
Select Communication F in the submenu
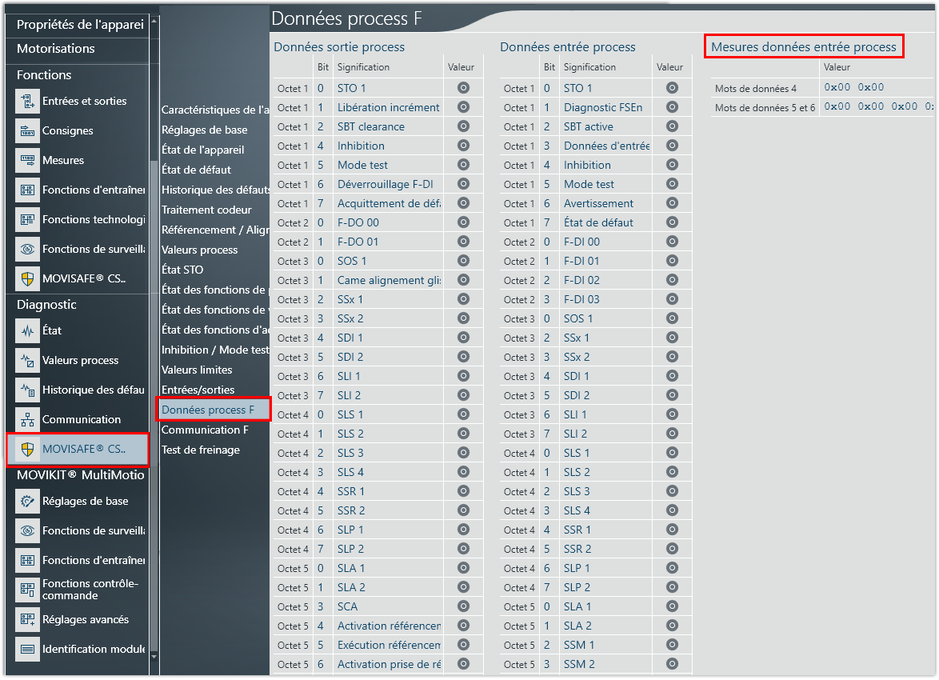pos(205,430)
